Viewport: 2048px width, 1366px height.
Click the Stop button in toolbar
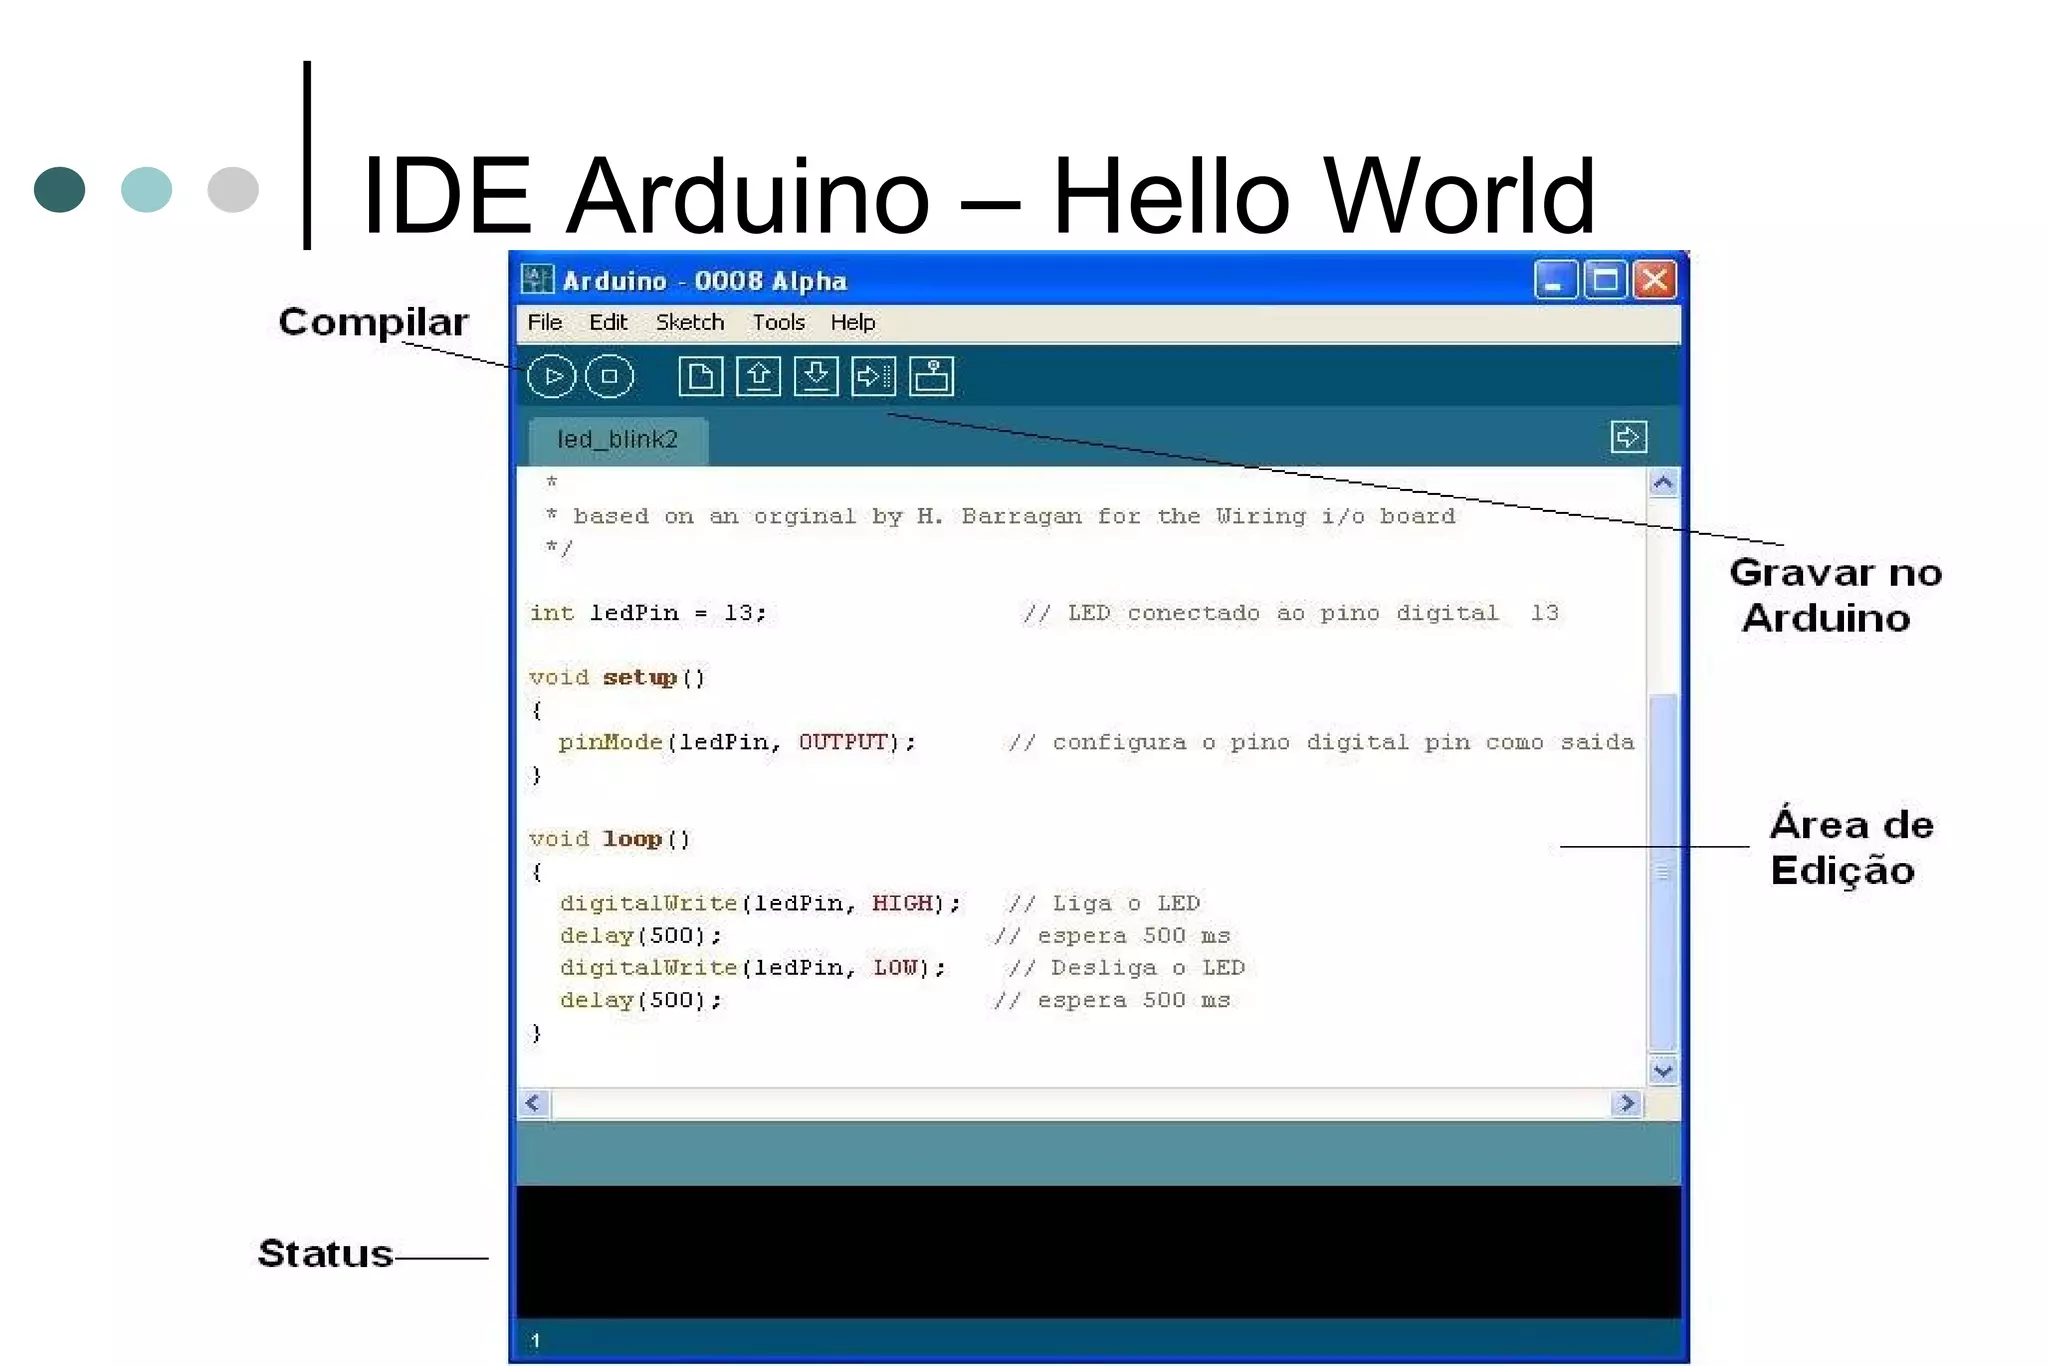[609, 377]
